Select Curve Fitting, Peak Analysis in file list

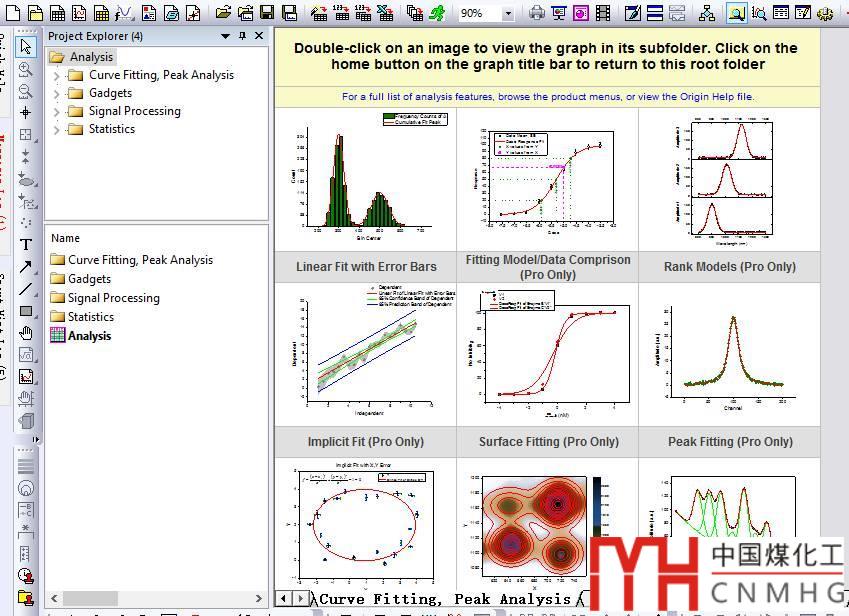(132, 260)
